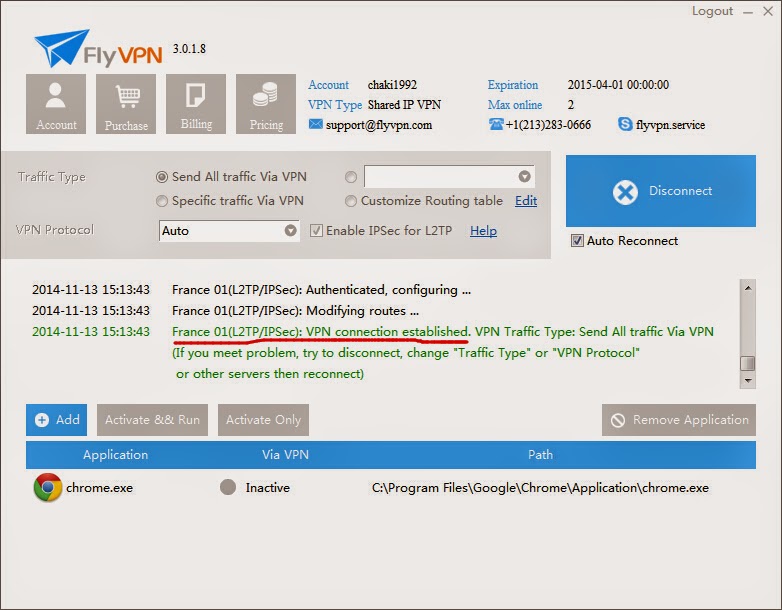The width and height of the screenshot is (782, 610).
Task: Click the Application column header
Action: [115, 455]
